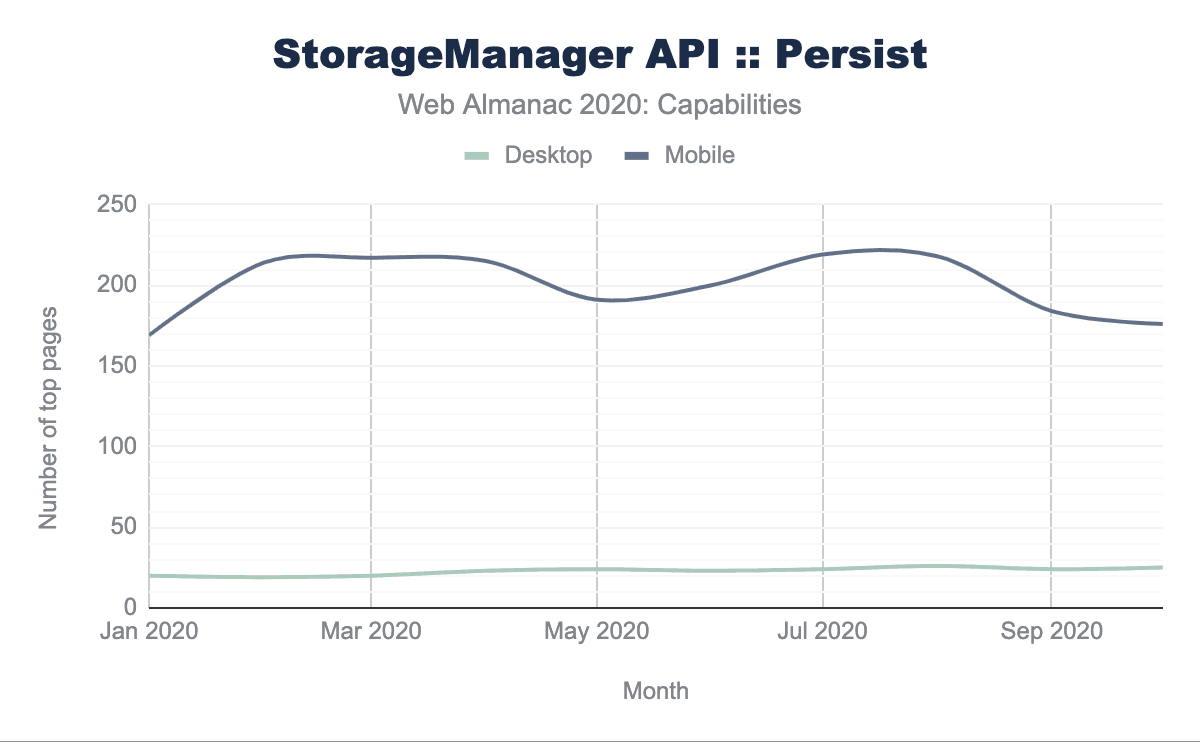Select the May 2020 x-axis label
Viewport: 1200px width, 742px height.
[x=598, y=632]
